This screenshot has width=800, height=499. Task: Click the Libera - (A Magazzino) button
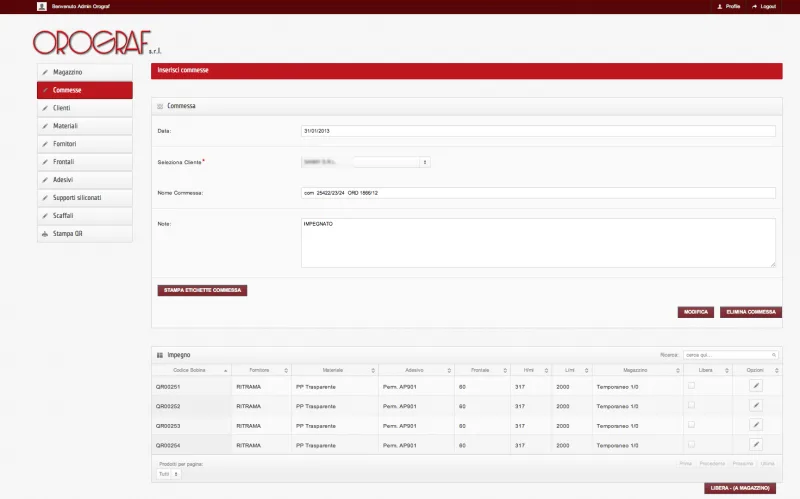point(740,488)
